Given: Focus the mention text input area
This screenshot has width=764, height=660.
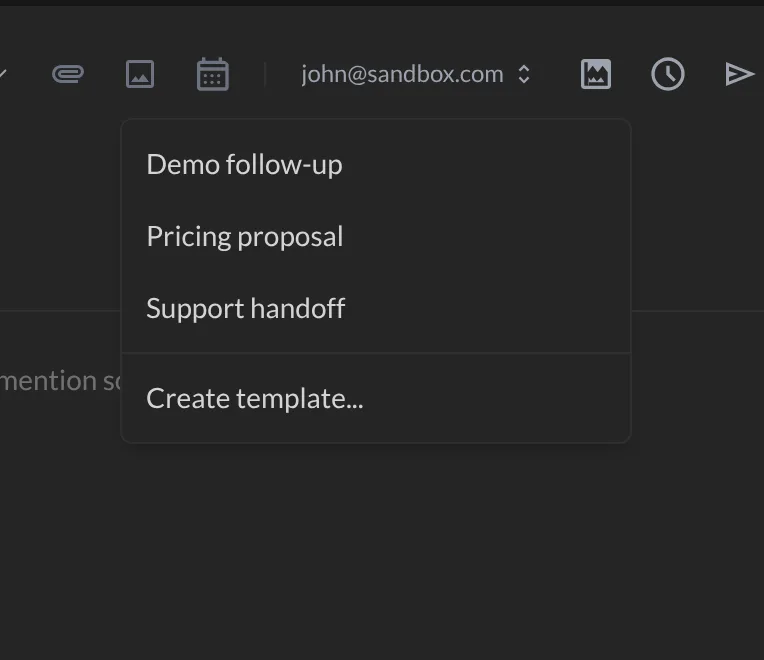Looking at the screenshot, I should [60, 381].
